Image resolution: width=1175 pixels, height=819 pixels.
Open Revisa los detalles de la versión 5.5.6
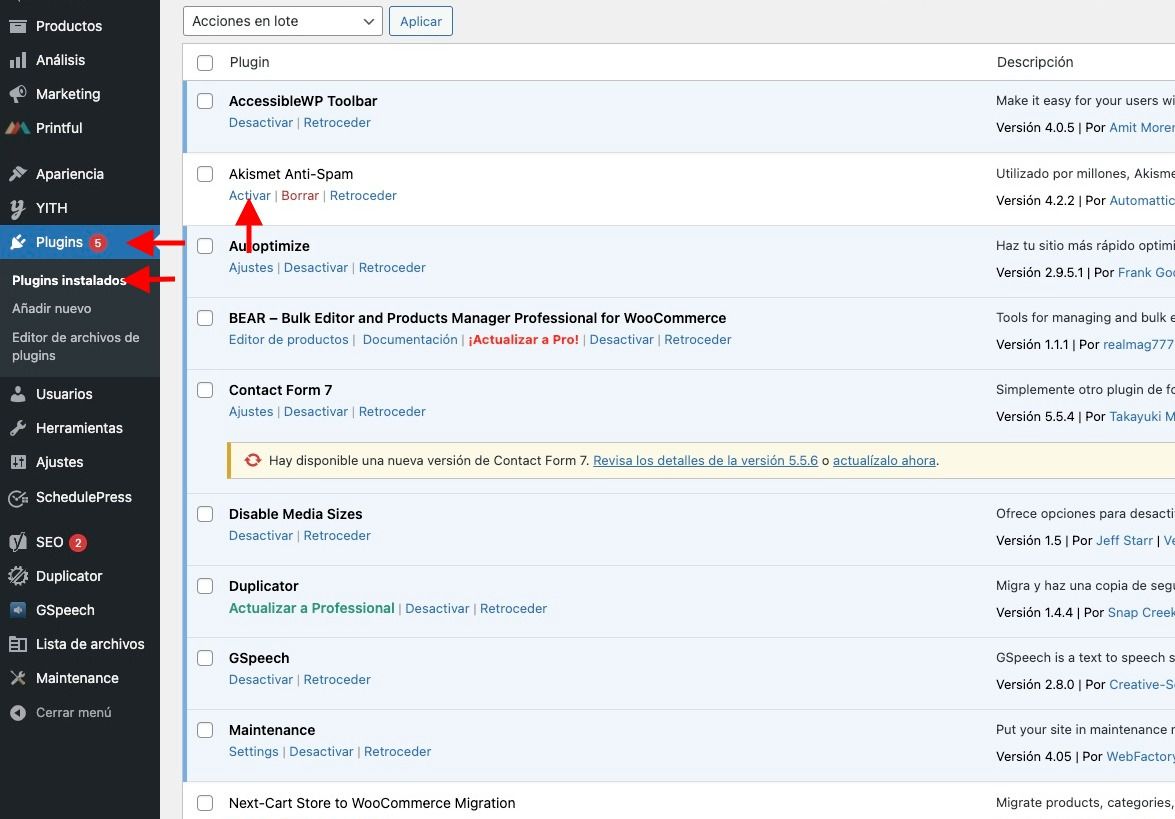click(x=705, y=461)
